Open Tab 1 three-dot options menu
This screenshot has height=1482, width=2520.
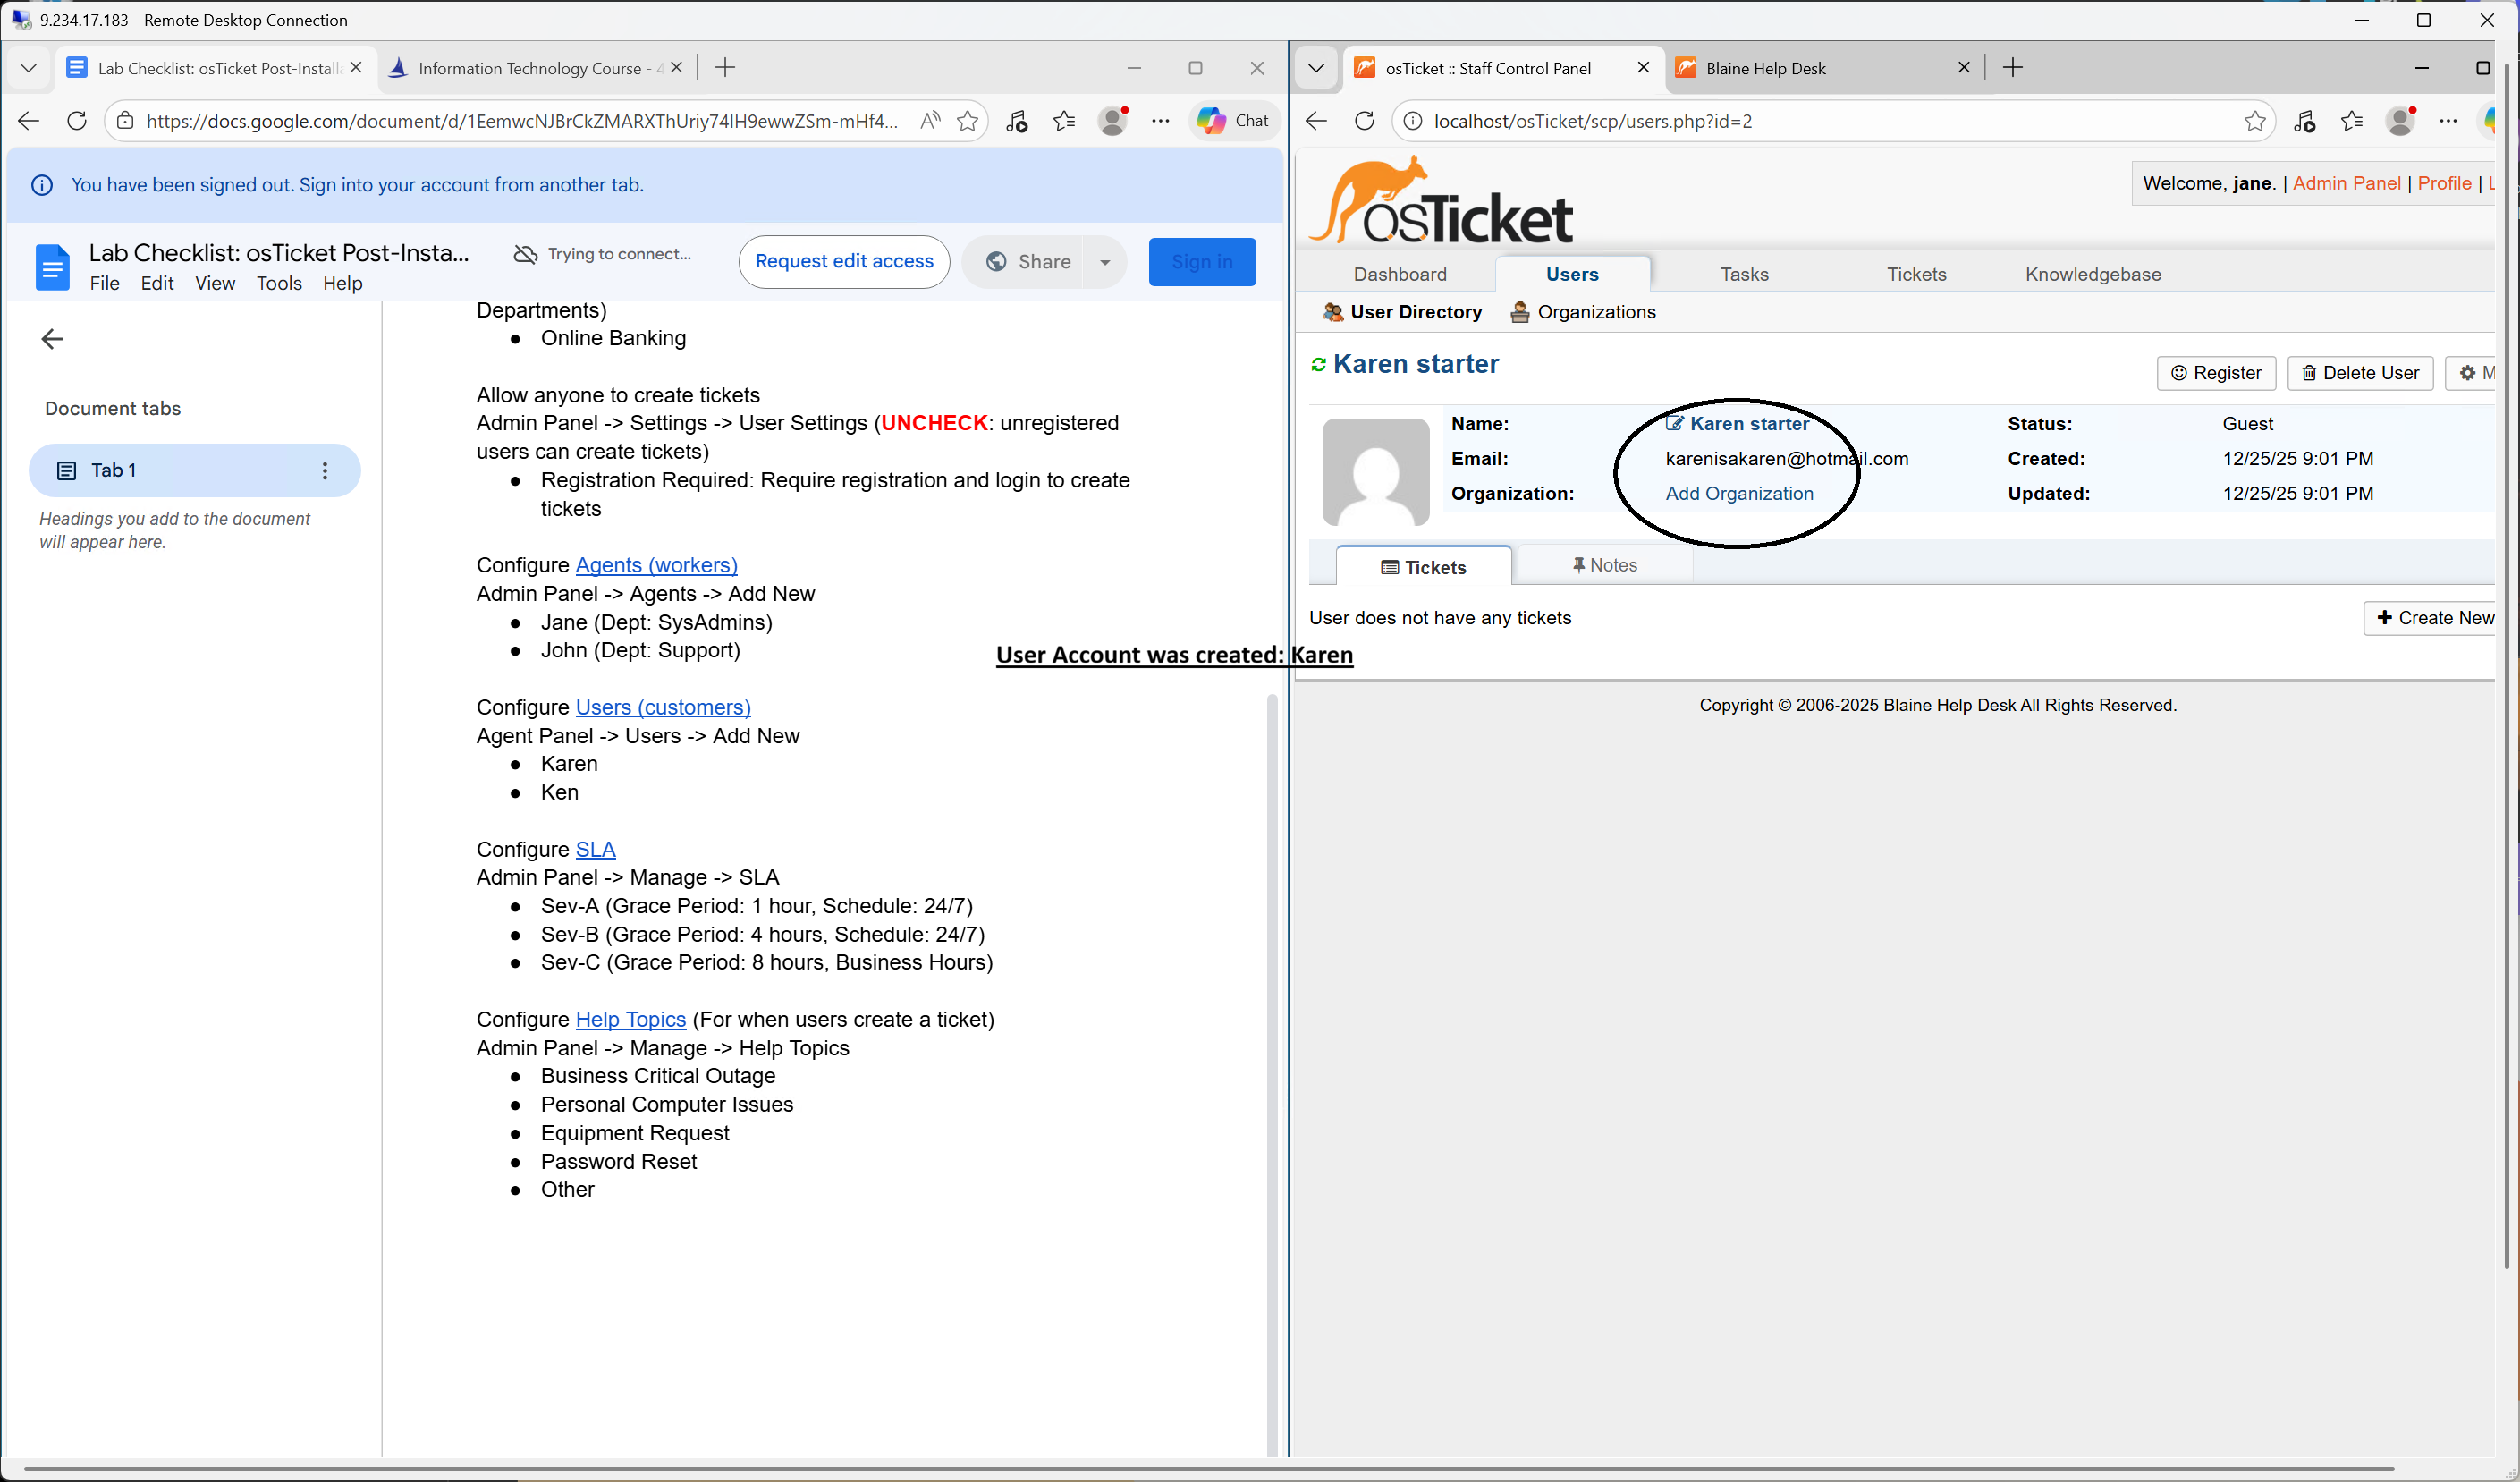[324, 471]
